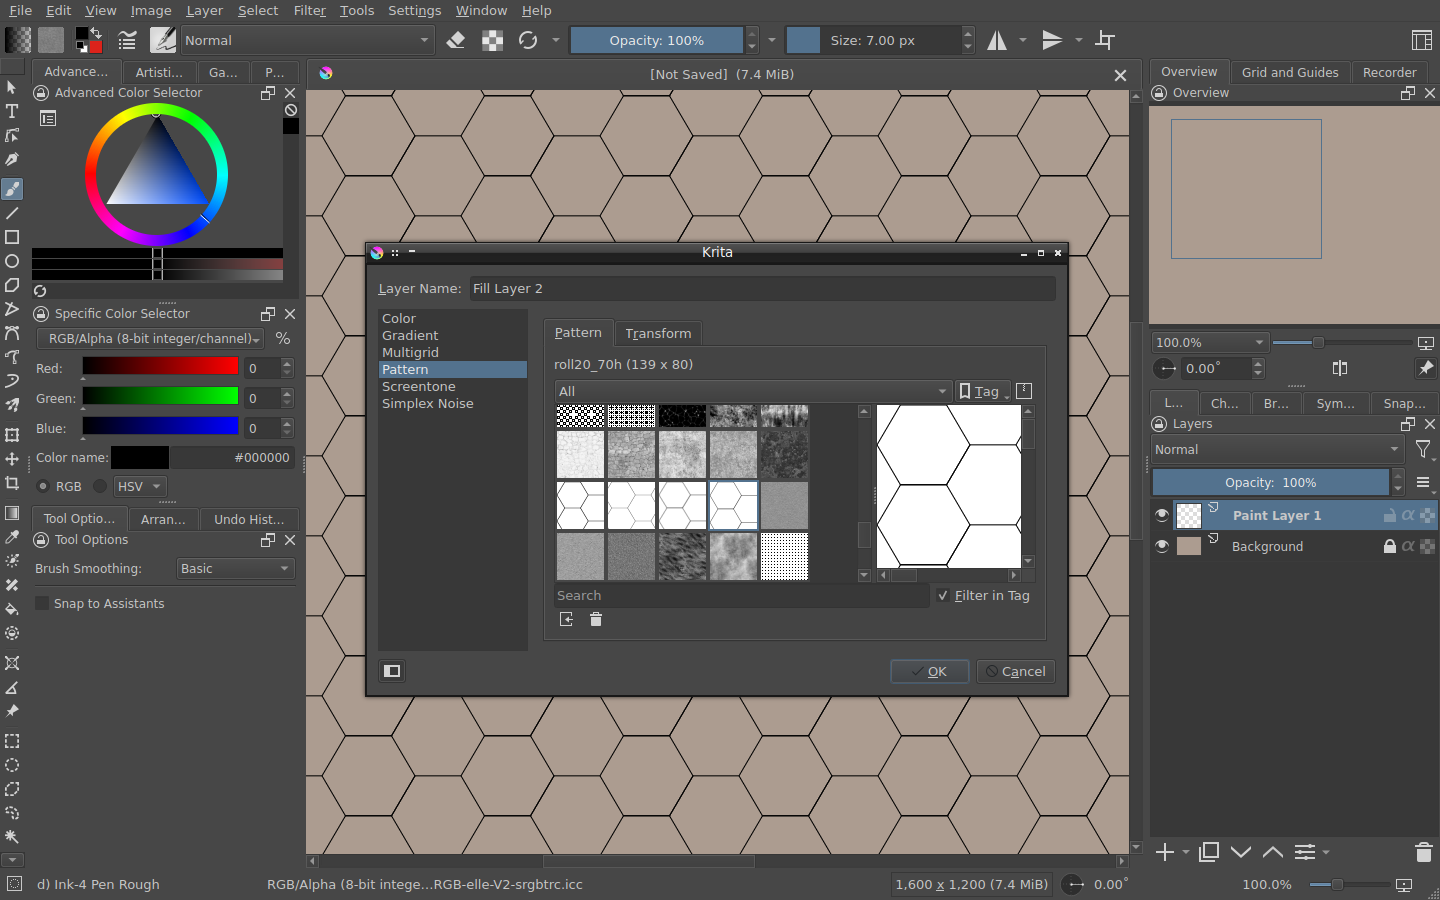
Task: Adjust the Red channel color slider
Action: (x=160, y=366)
